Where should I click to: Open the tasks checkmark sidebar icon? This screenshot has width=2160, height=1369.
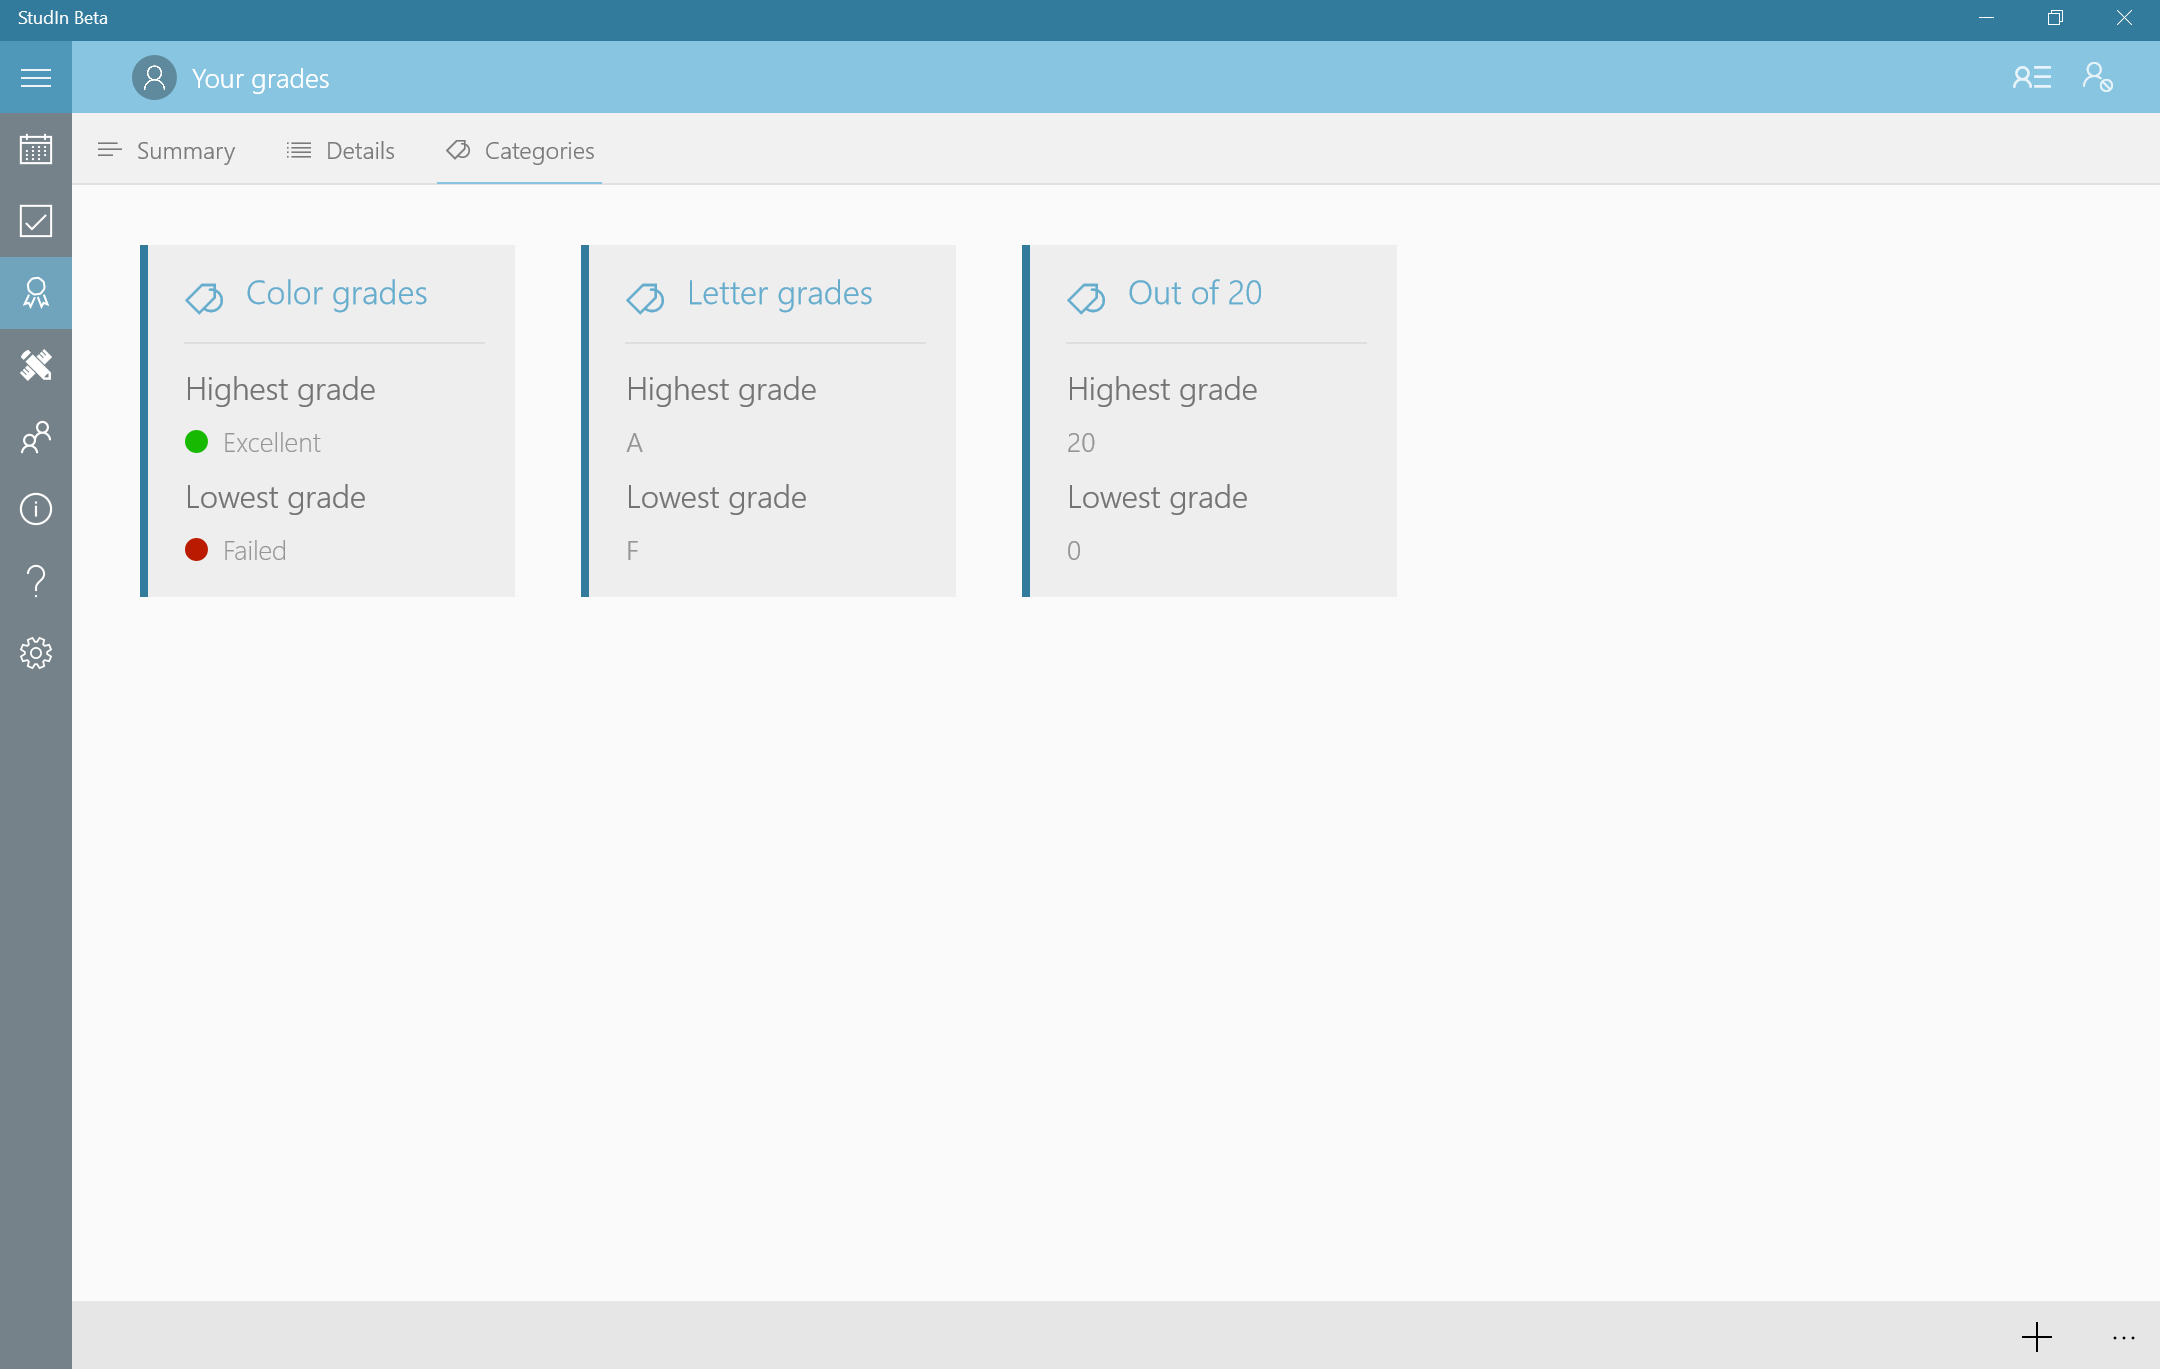coord(36,221)
